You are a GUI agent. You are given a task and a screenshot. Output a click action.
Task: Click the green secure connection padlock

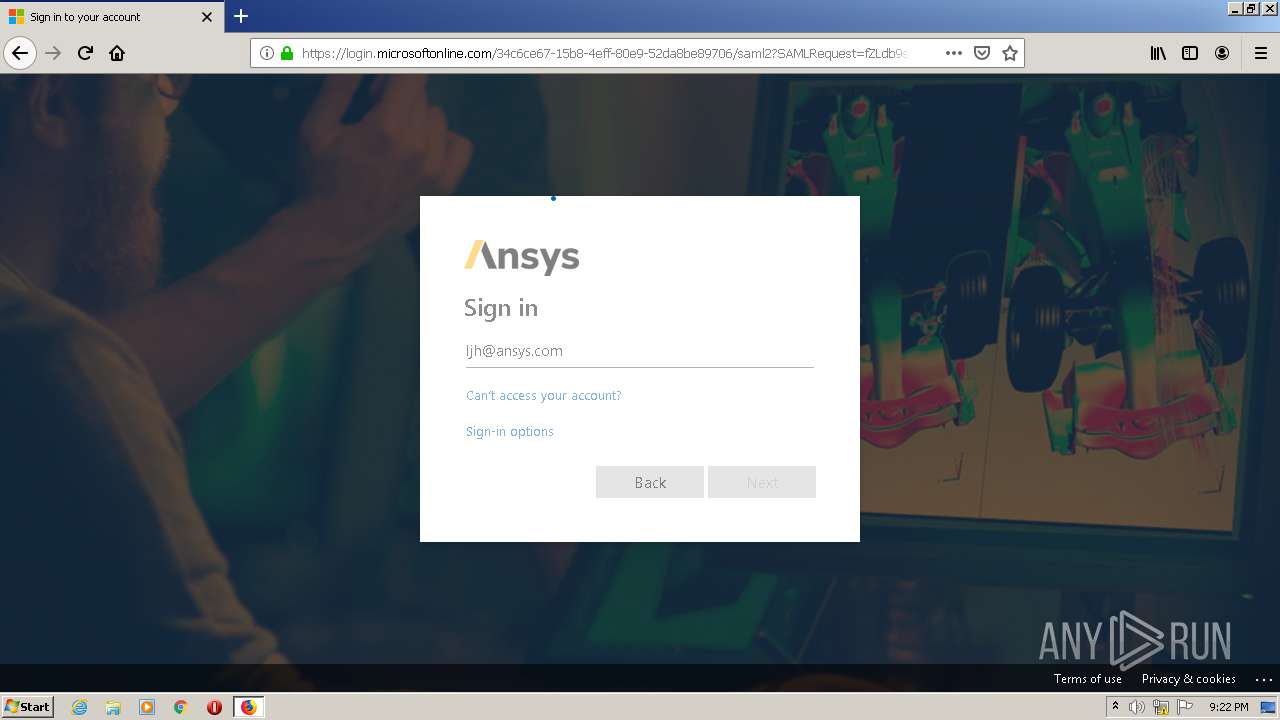tap(287, 53)
